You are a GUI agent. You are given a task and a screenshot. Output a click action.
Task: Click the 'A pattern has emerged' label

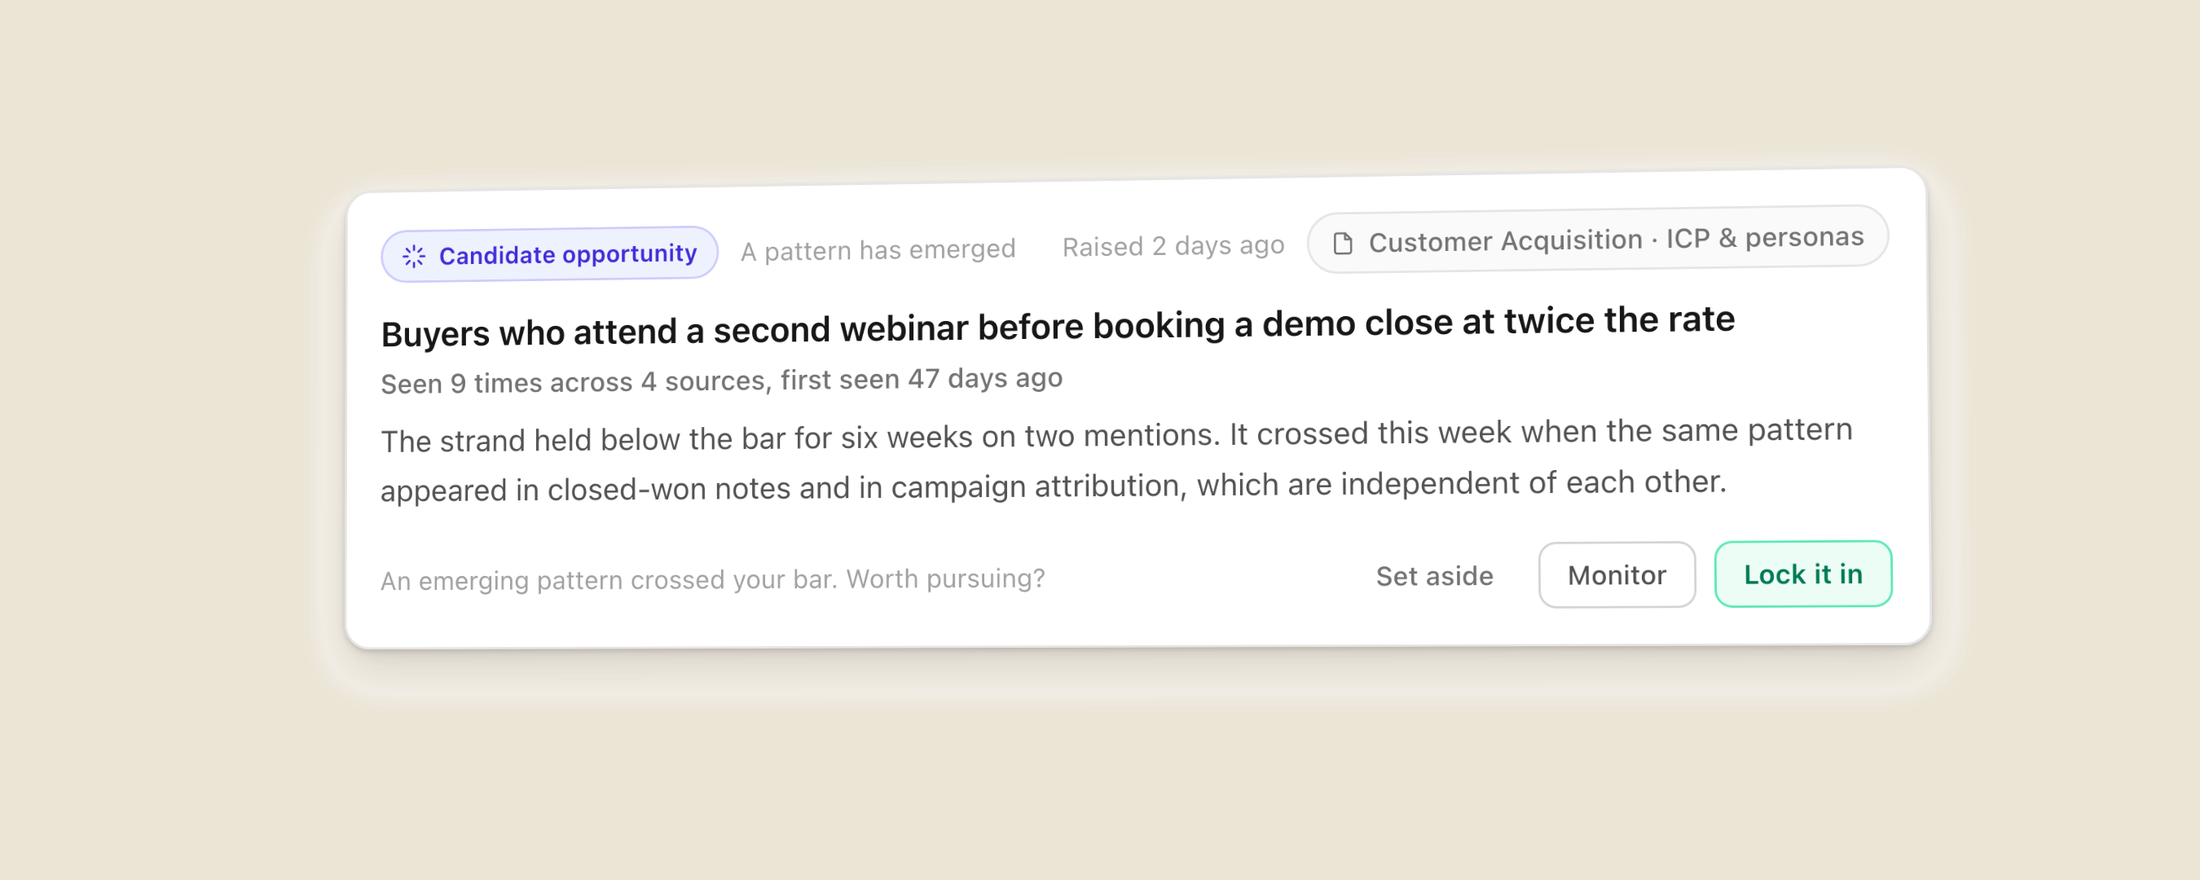pos(878,250)
